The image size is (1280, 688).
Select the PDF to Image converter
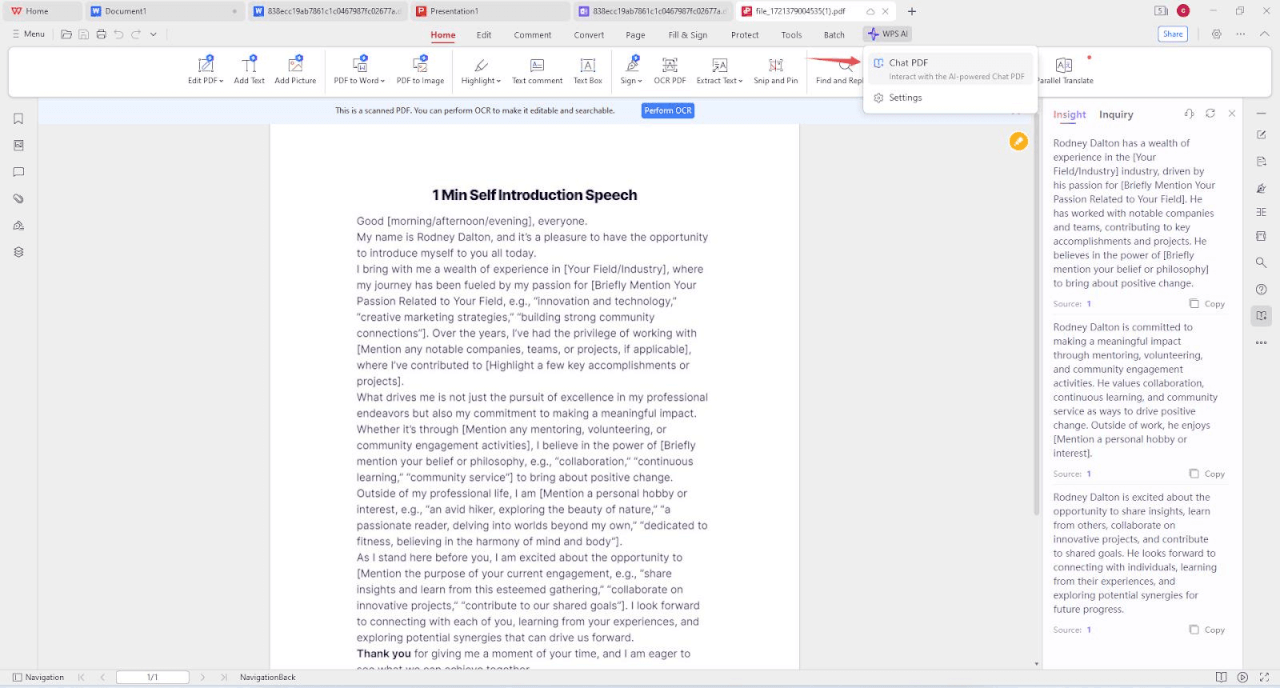(420, 66)
